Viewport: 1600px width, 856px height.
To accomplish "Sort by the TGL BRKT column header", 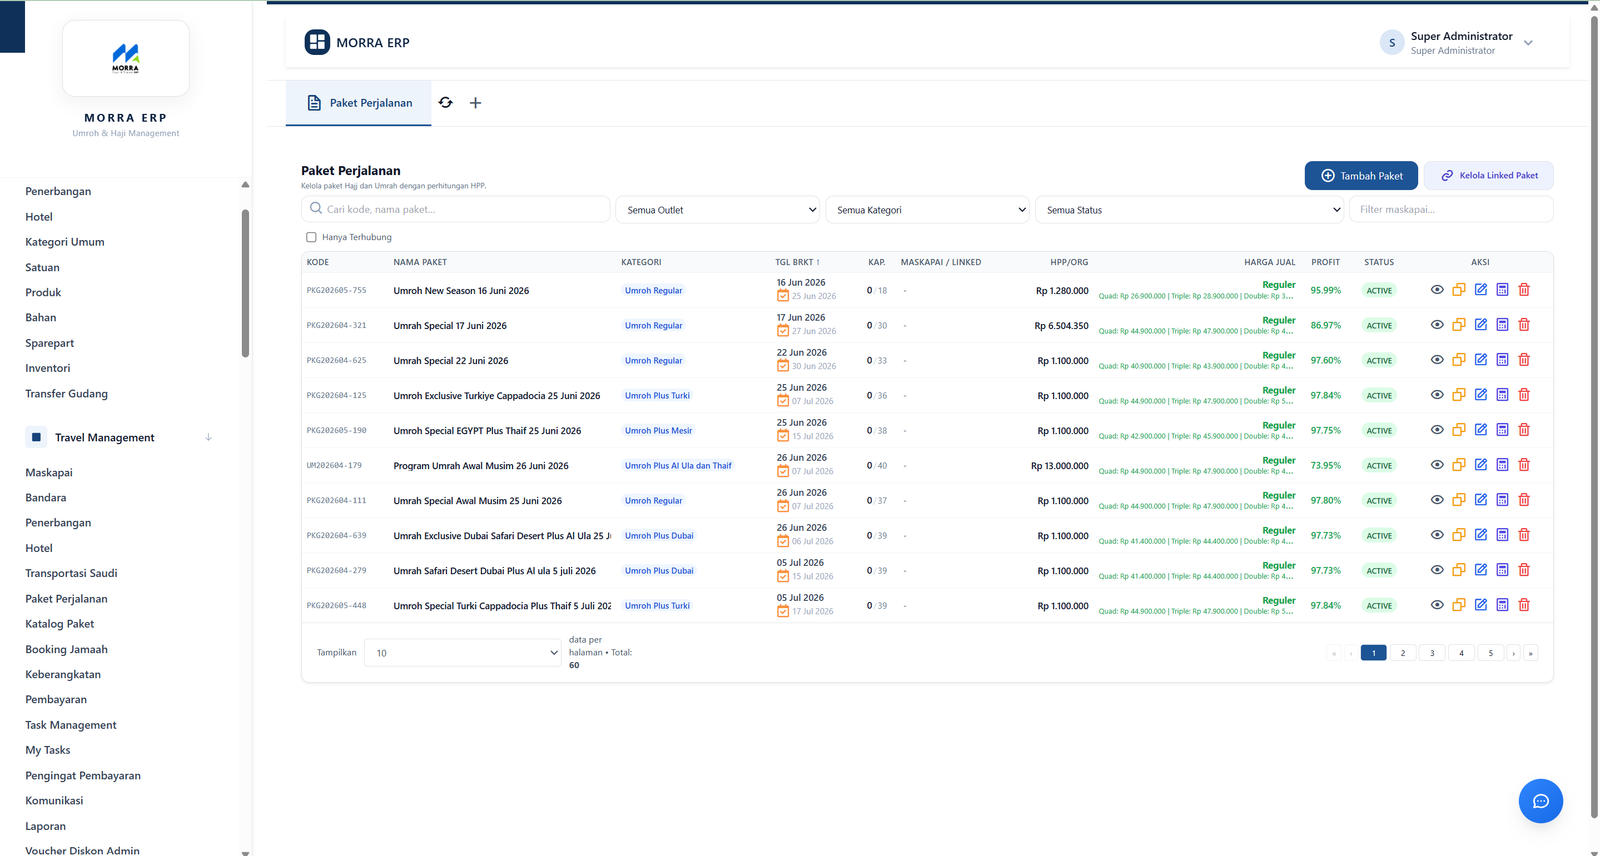I will click(797, 262).
